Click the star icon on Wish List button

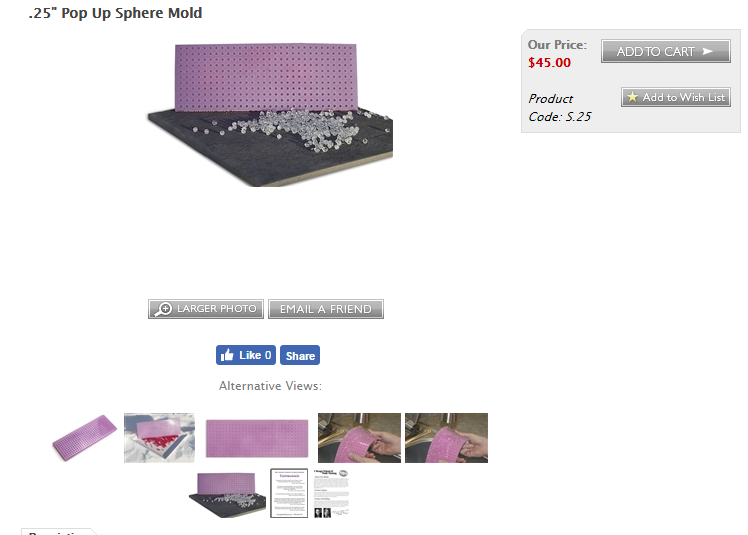point(633,97)
